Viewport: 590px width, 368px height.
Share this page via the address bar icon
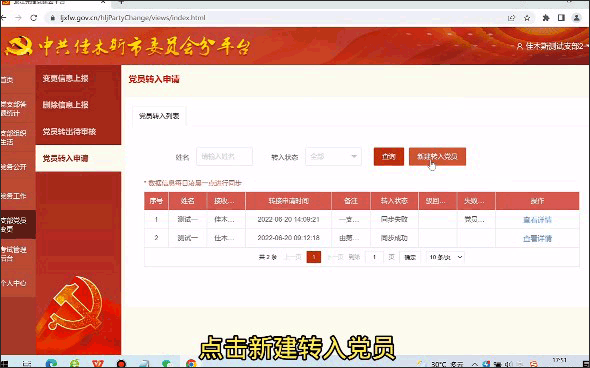click(511, 18)
